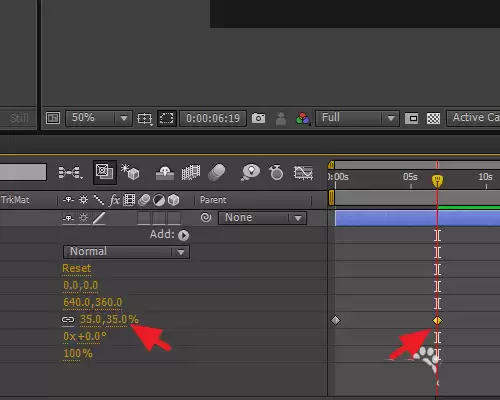Click the Auto-keyframe stopwatch icon
Viewport: 500px width, 400px height.
(x=276, y=172)
